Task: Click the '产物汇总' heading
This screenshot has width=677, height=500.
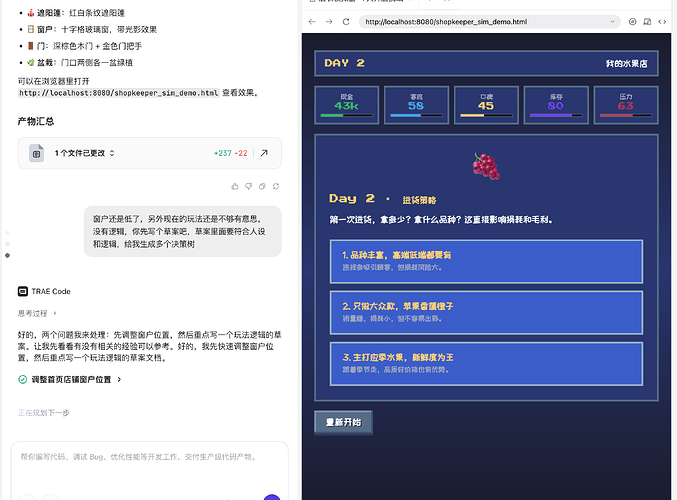Action: tap(36, 121)
